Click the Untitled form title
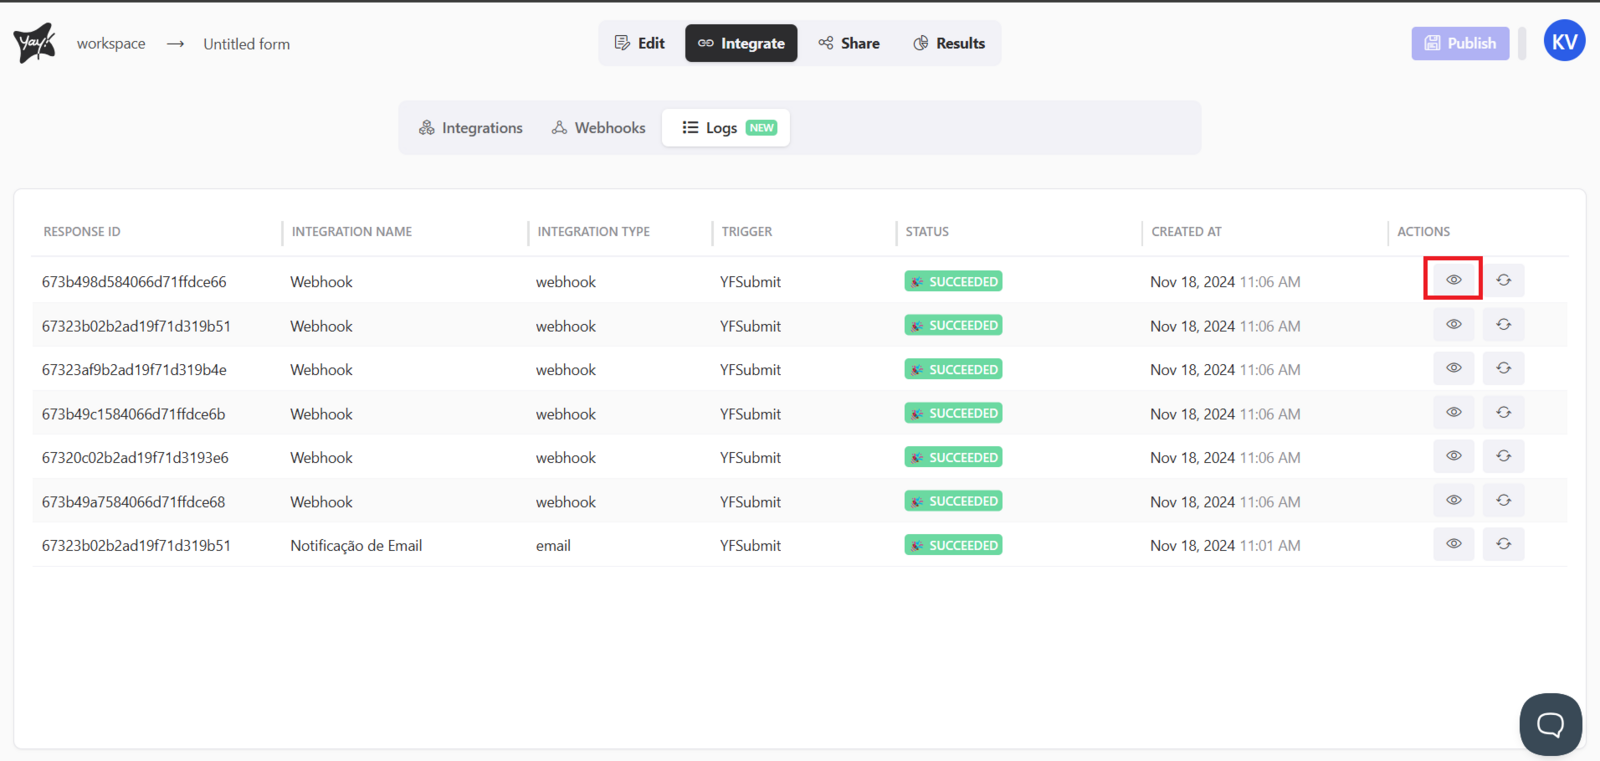Viewport: 1600px width, 761px height. (x=246, y=44)
